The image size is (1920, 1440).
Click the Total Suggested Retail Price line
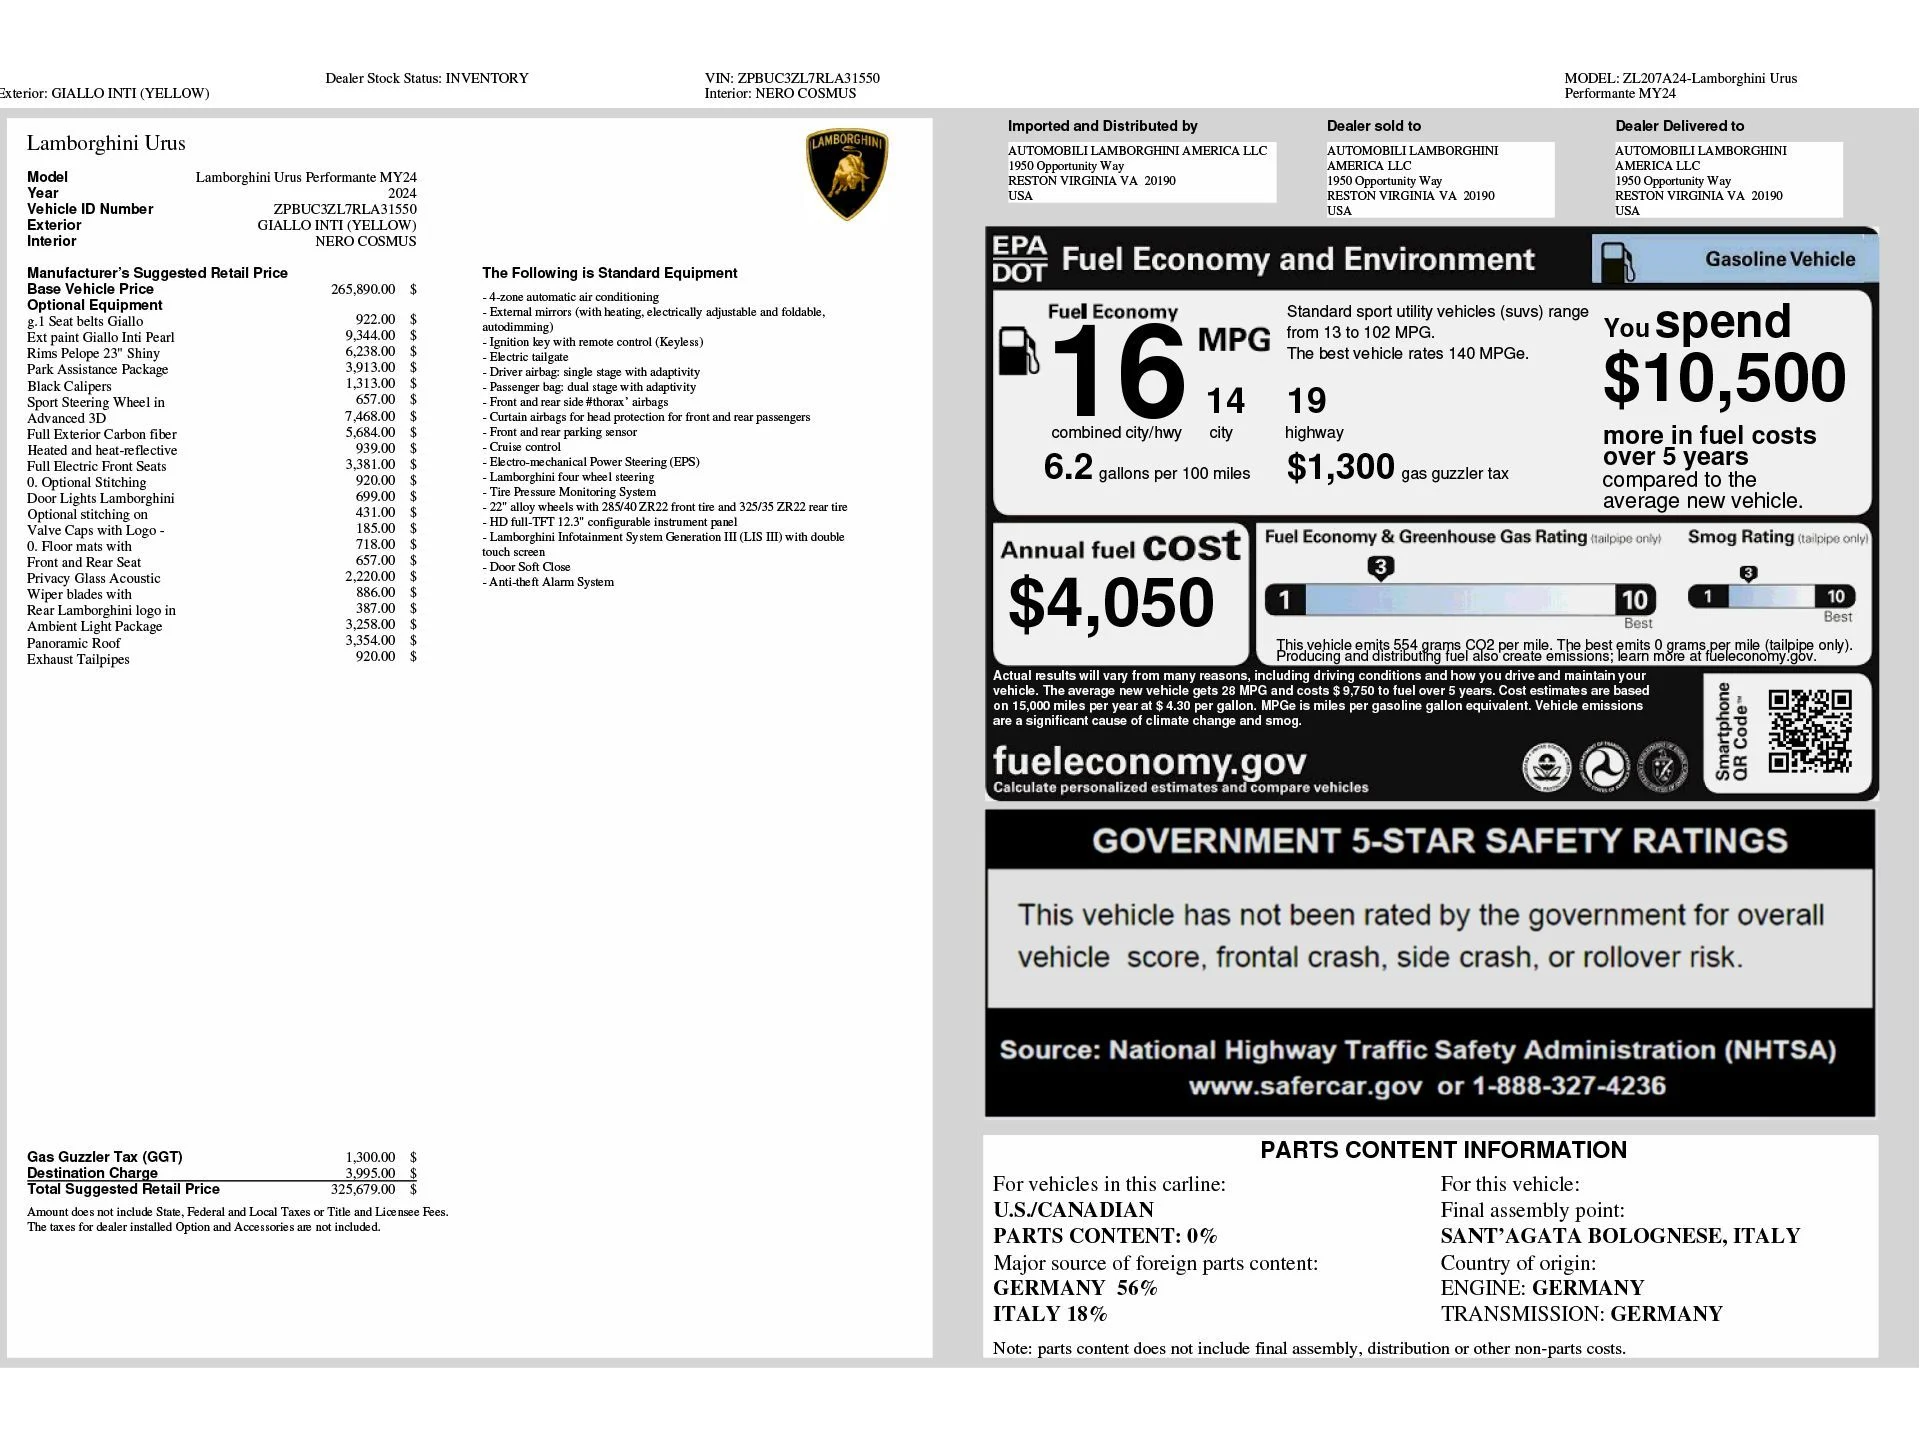point(123,1189)
